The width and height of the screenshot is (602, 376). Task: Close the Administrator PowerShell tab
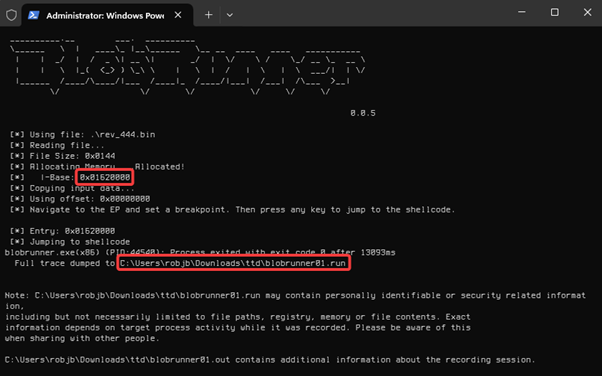click(x=178, y=15)
